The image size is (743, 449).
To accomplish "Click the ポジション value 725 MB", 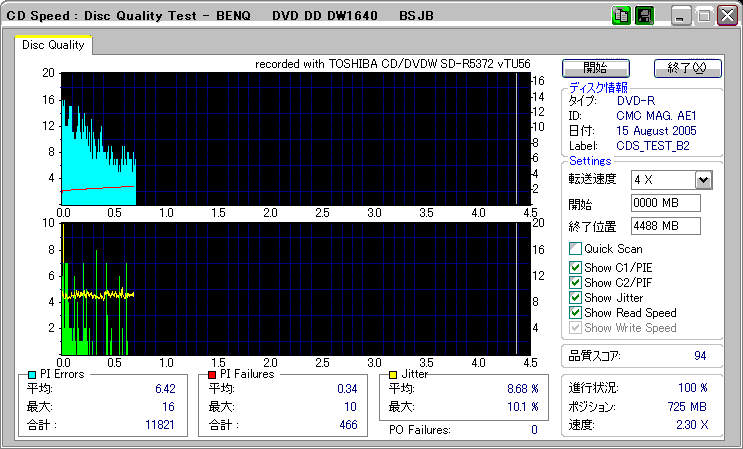I will coord(687,407).
